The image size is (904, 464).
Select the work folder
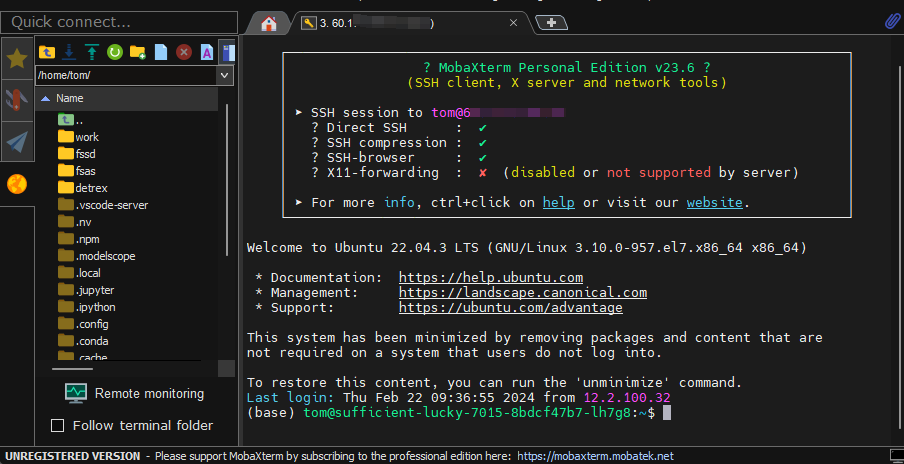[78, 137]
